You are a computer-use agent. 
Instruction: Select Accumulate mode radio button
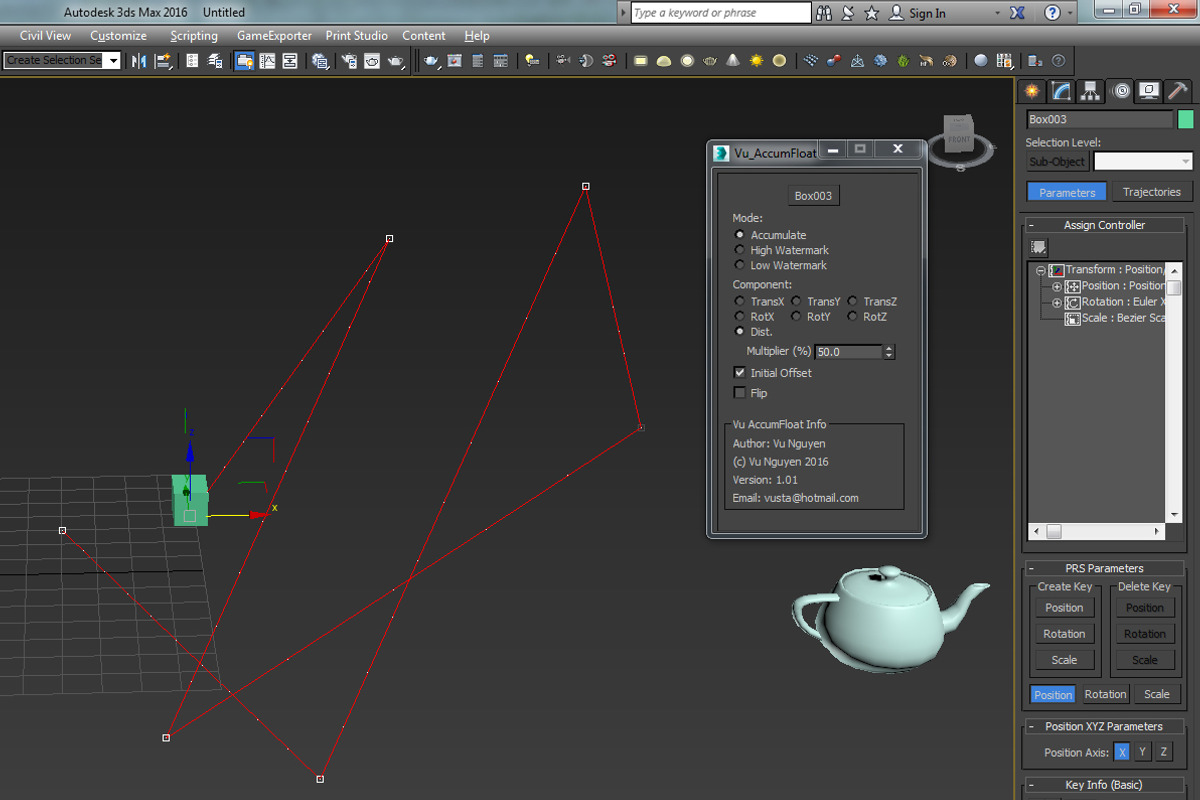tap(740, 235)
